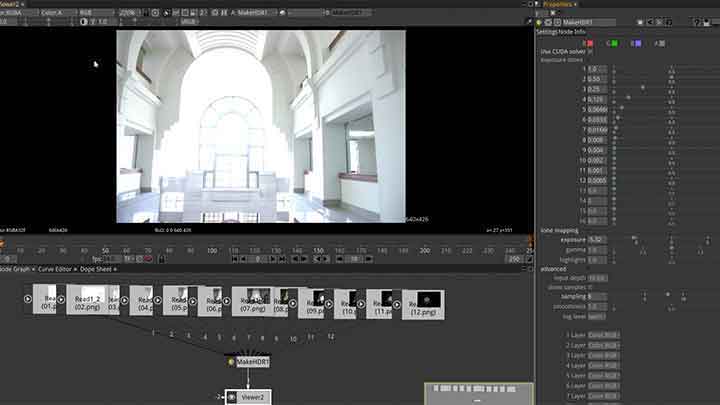Click the node graph minimap thumbnail

[478, 394]
